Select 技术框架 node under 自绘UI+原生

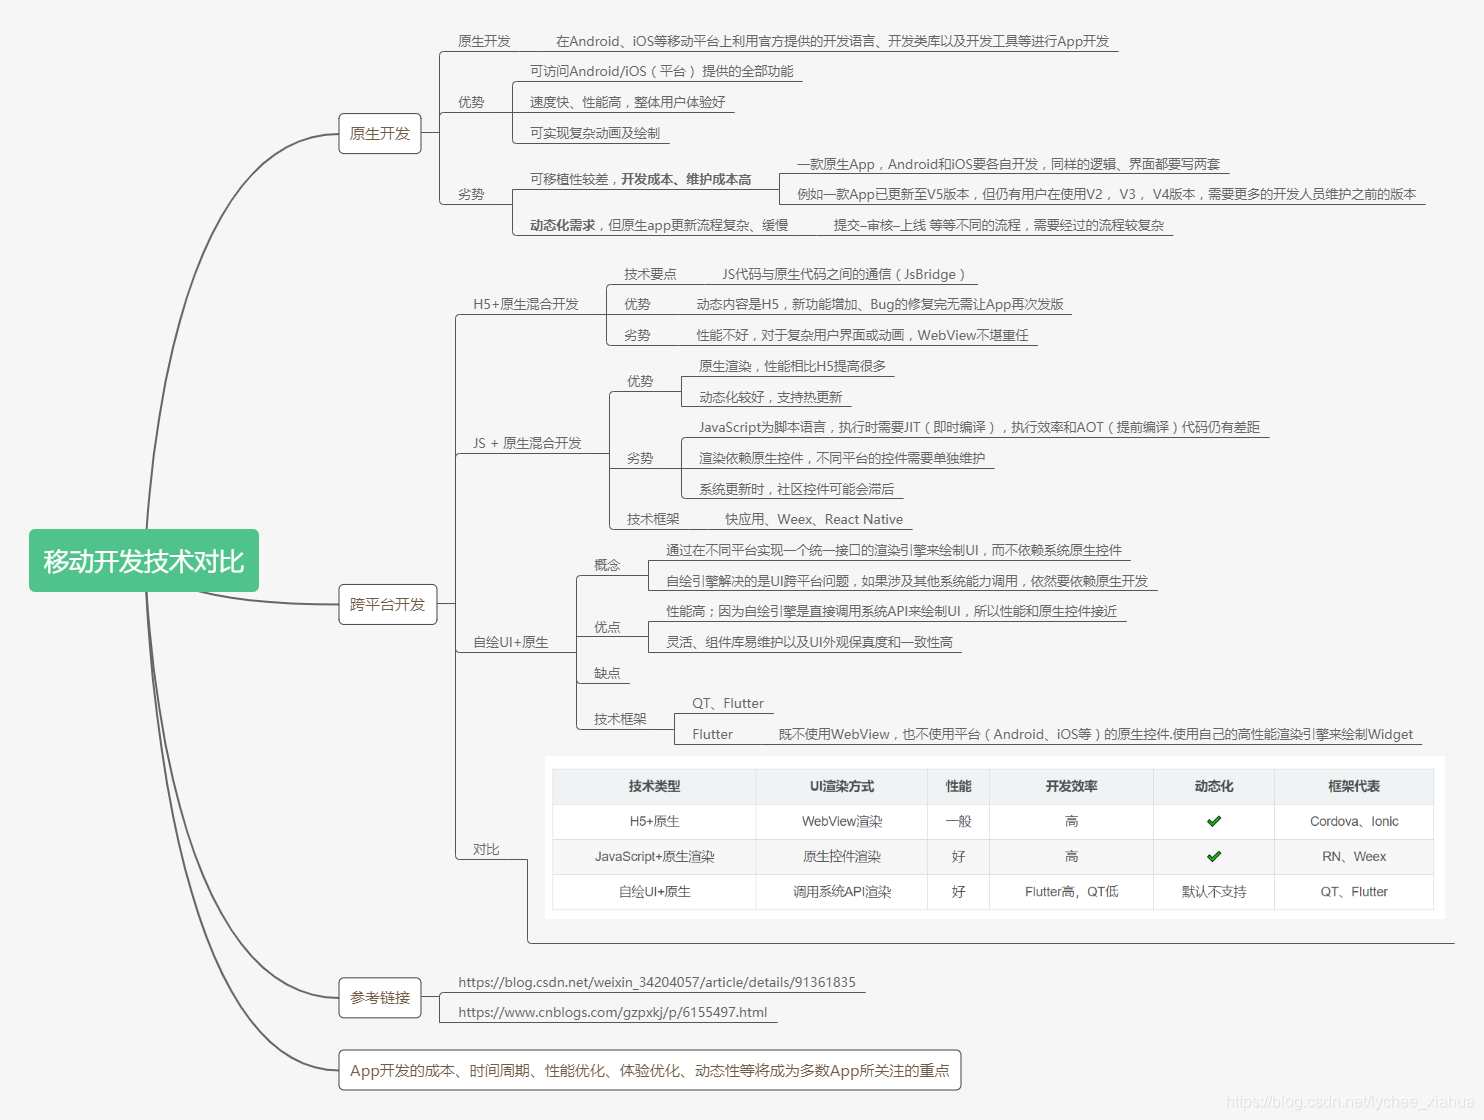click(x=620, y=719)
